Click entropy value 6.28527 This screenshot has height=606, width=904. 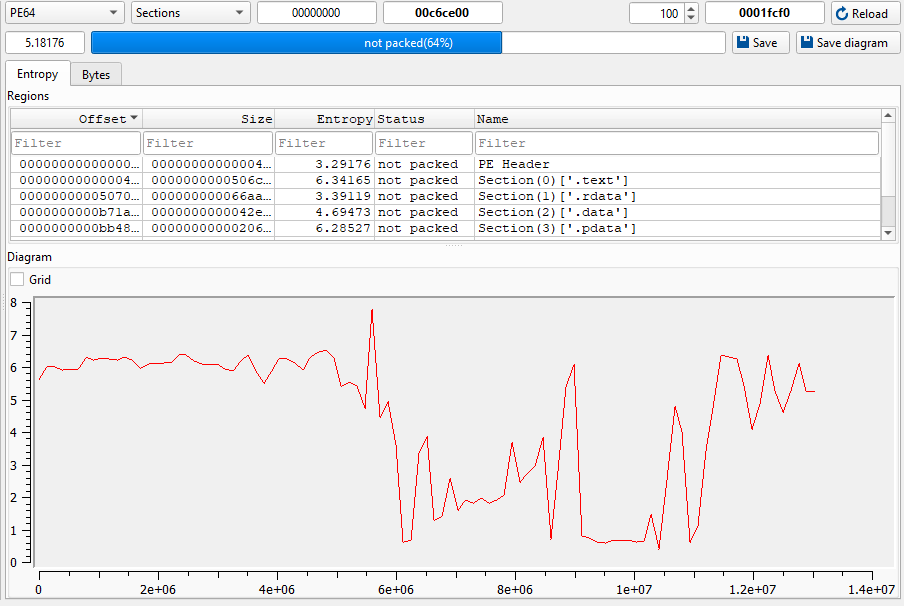click(x=343, y=229)
